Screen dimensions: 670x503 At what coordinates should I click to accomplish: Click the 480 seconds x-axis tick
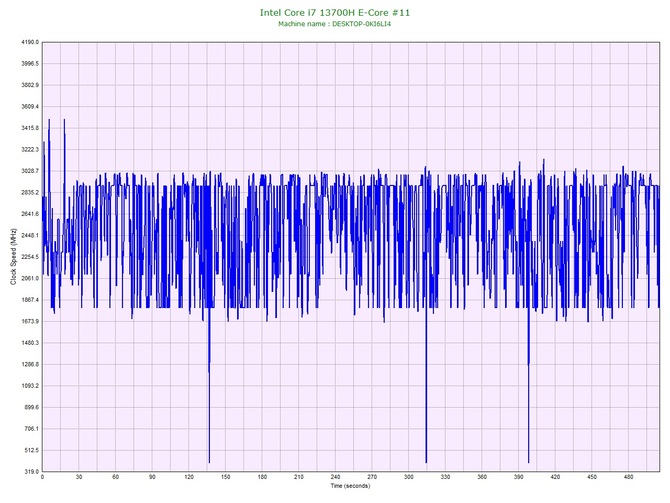629,477
